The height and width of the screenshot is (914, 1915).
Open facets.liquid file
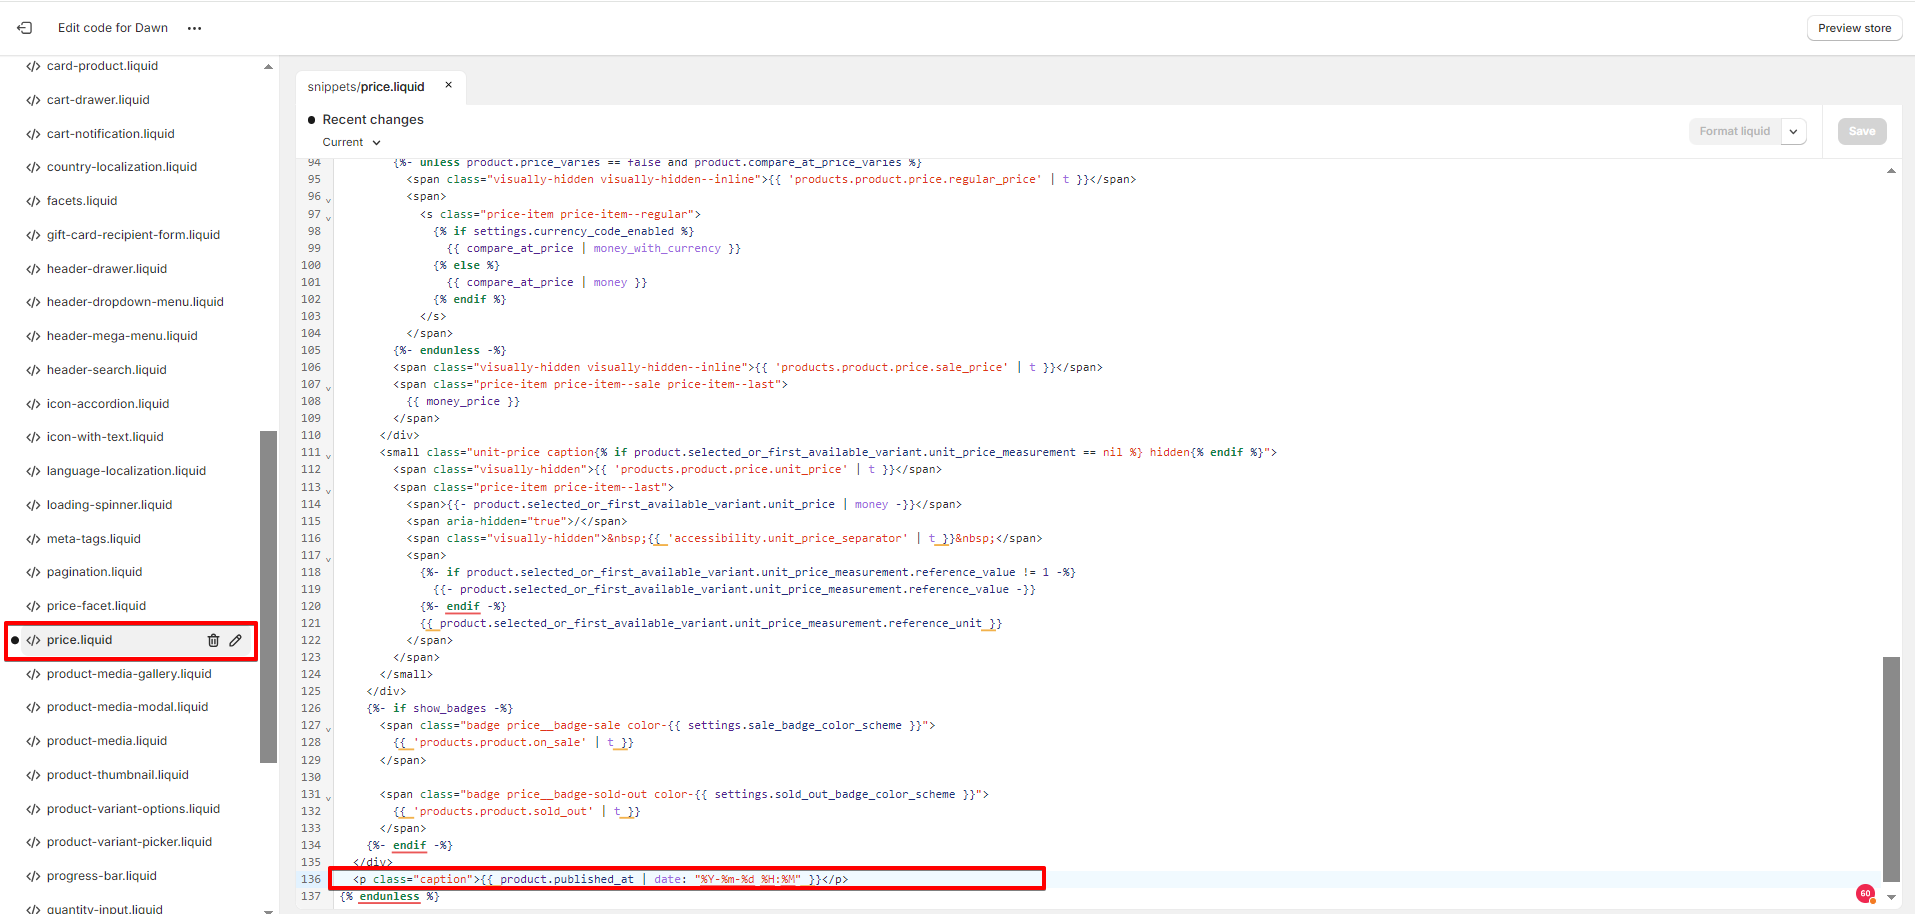coord(82,201)
